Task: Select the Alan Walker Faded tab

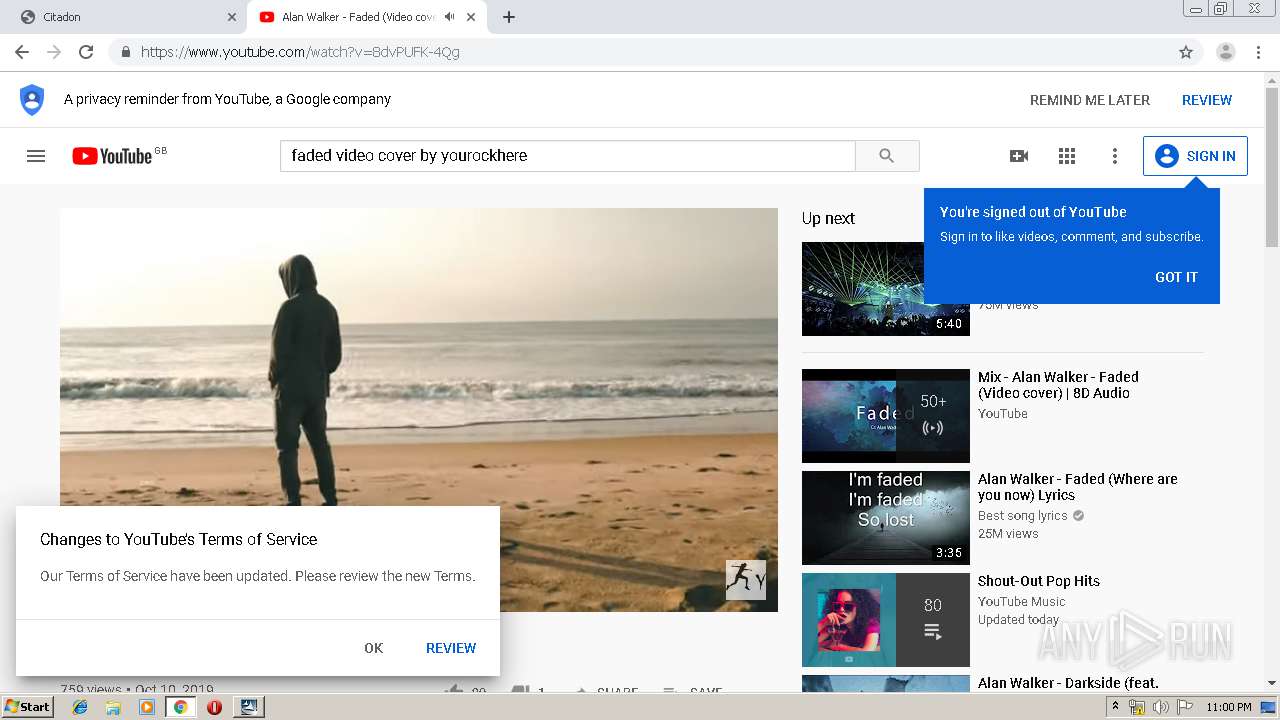Action: coord(366,17)
